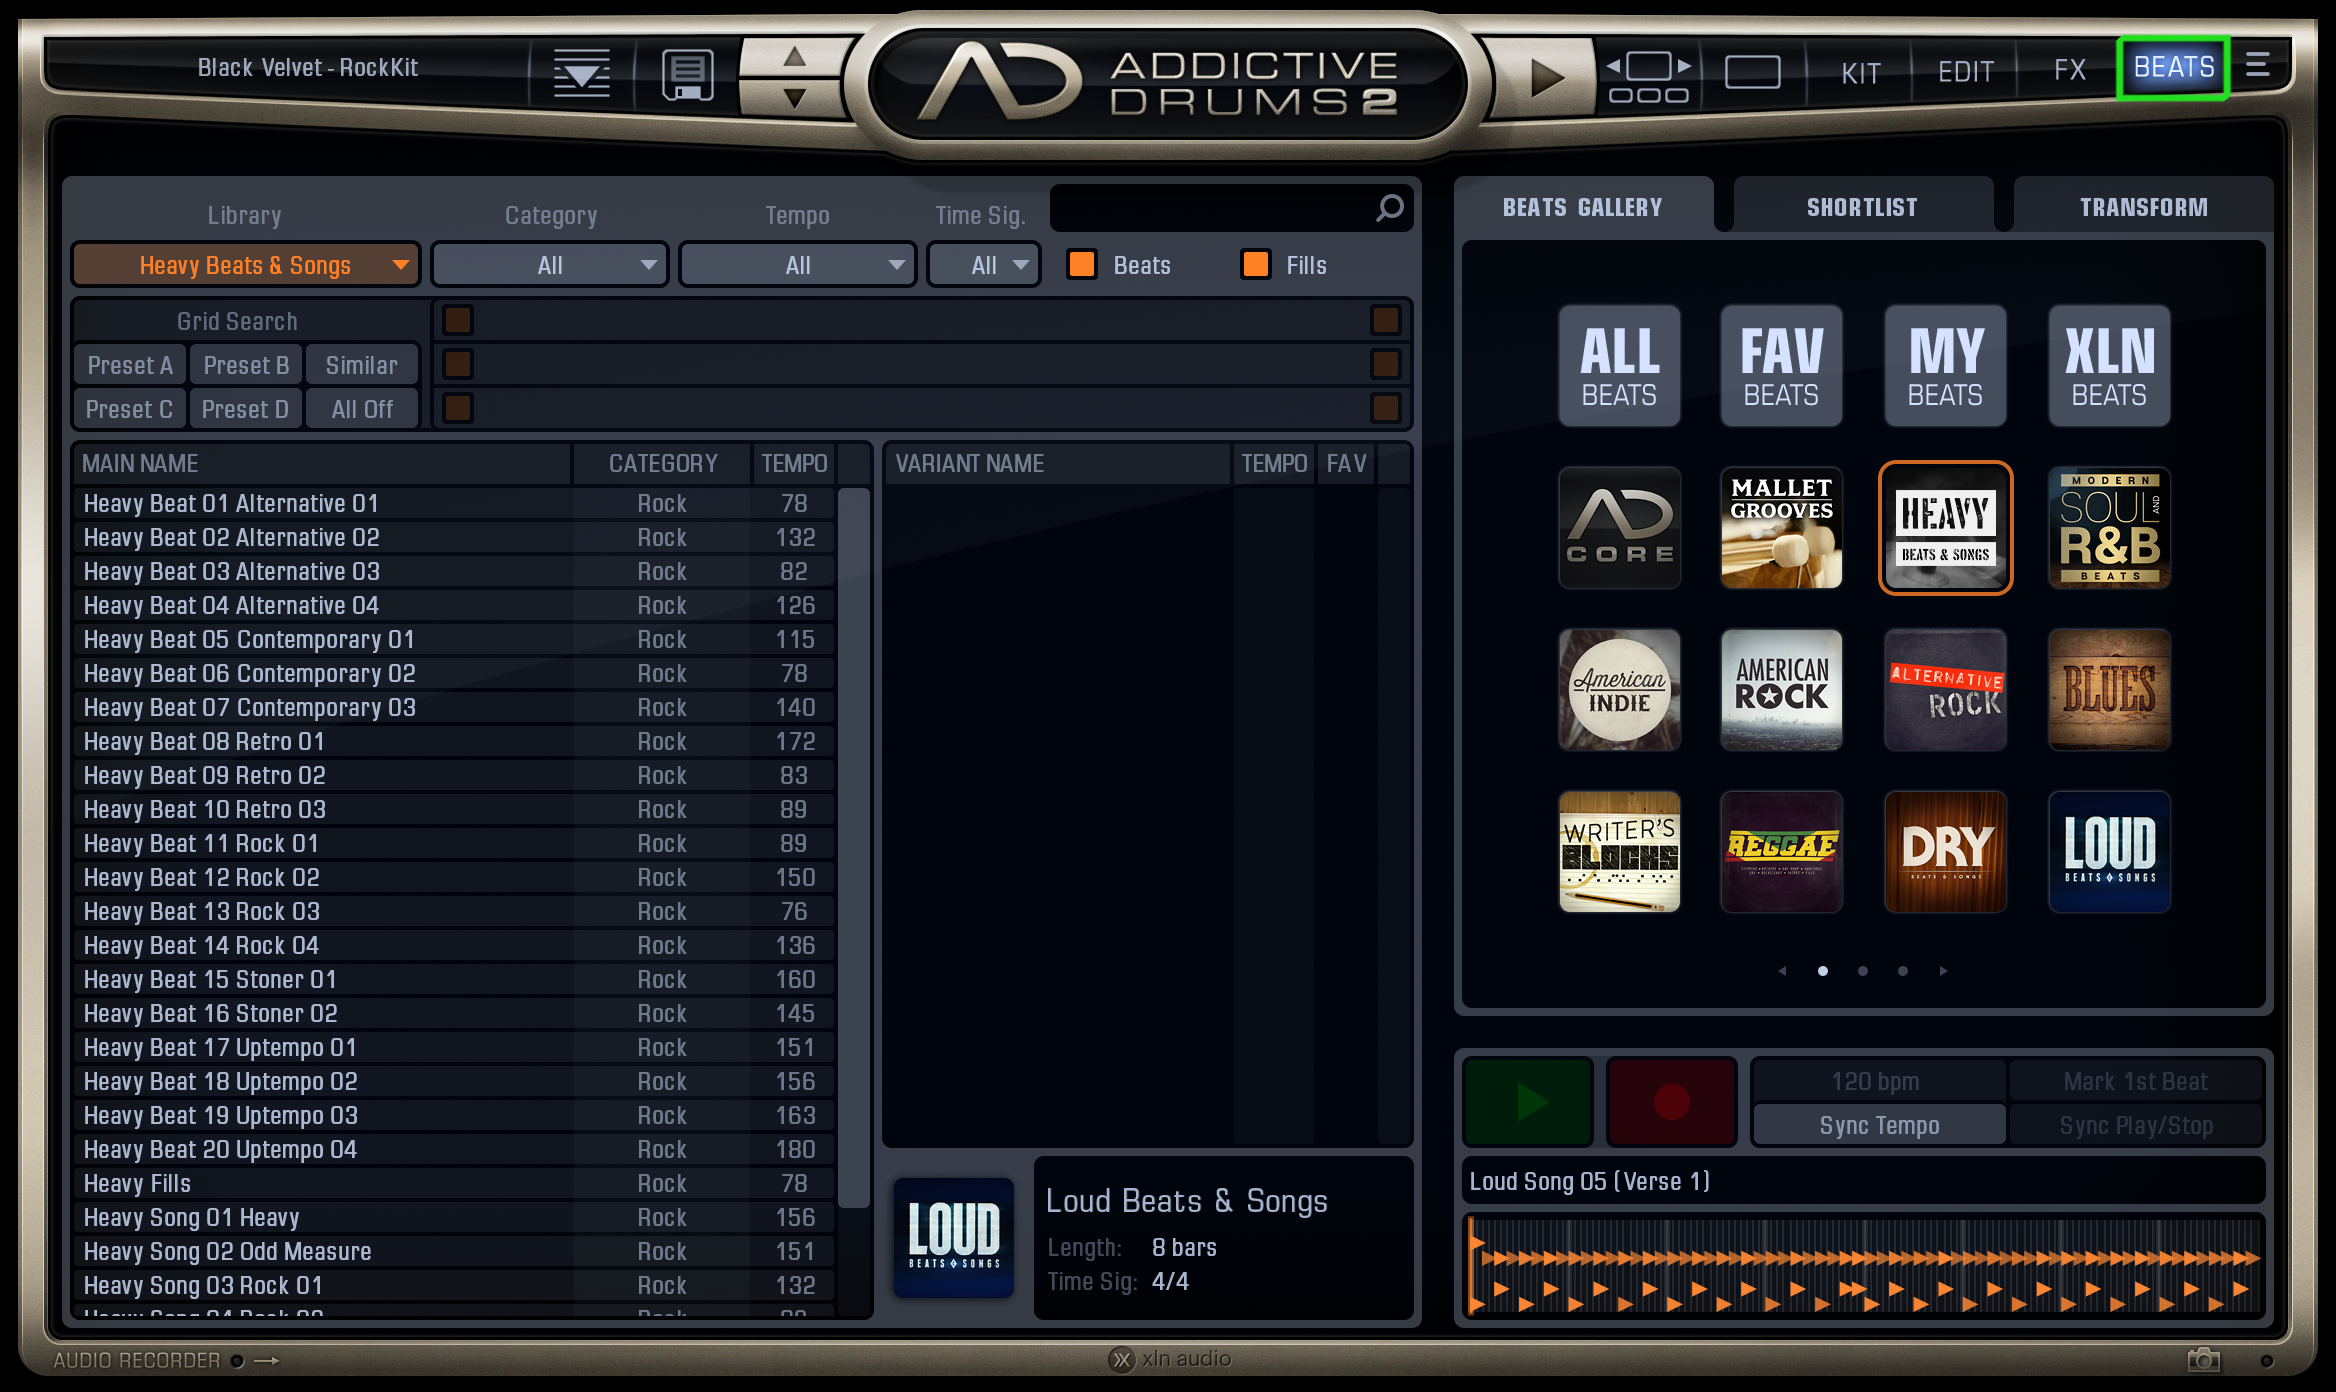Open the FAV BEATS gallery tile

[1781, 366]
